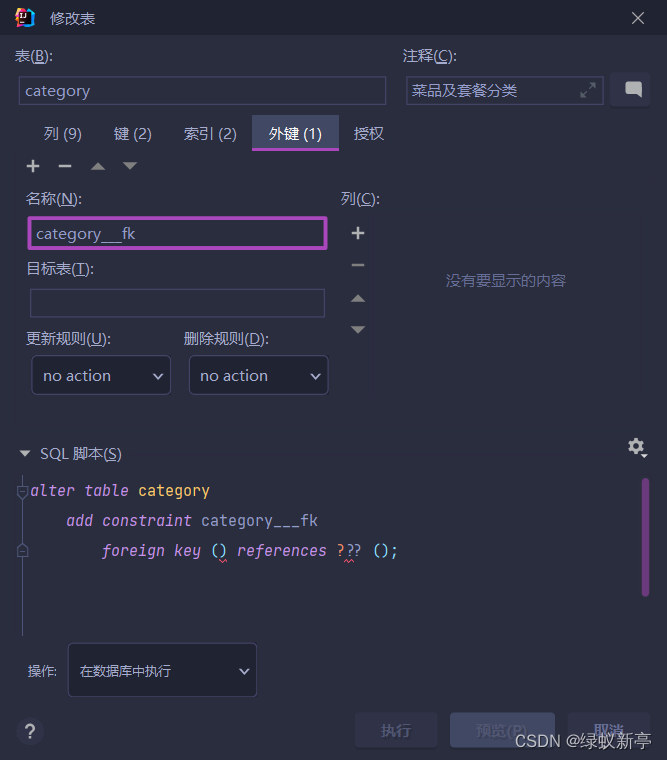
Task: Focus the table name field containing category
Action: point(202,91)
